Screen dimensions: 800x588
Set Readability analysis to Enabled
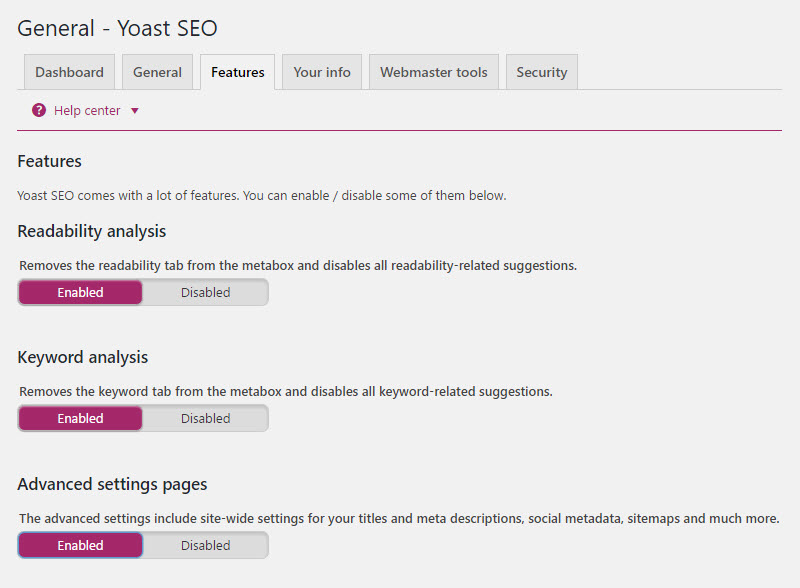pyautogui.click(x=81, y=292)
